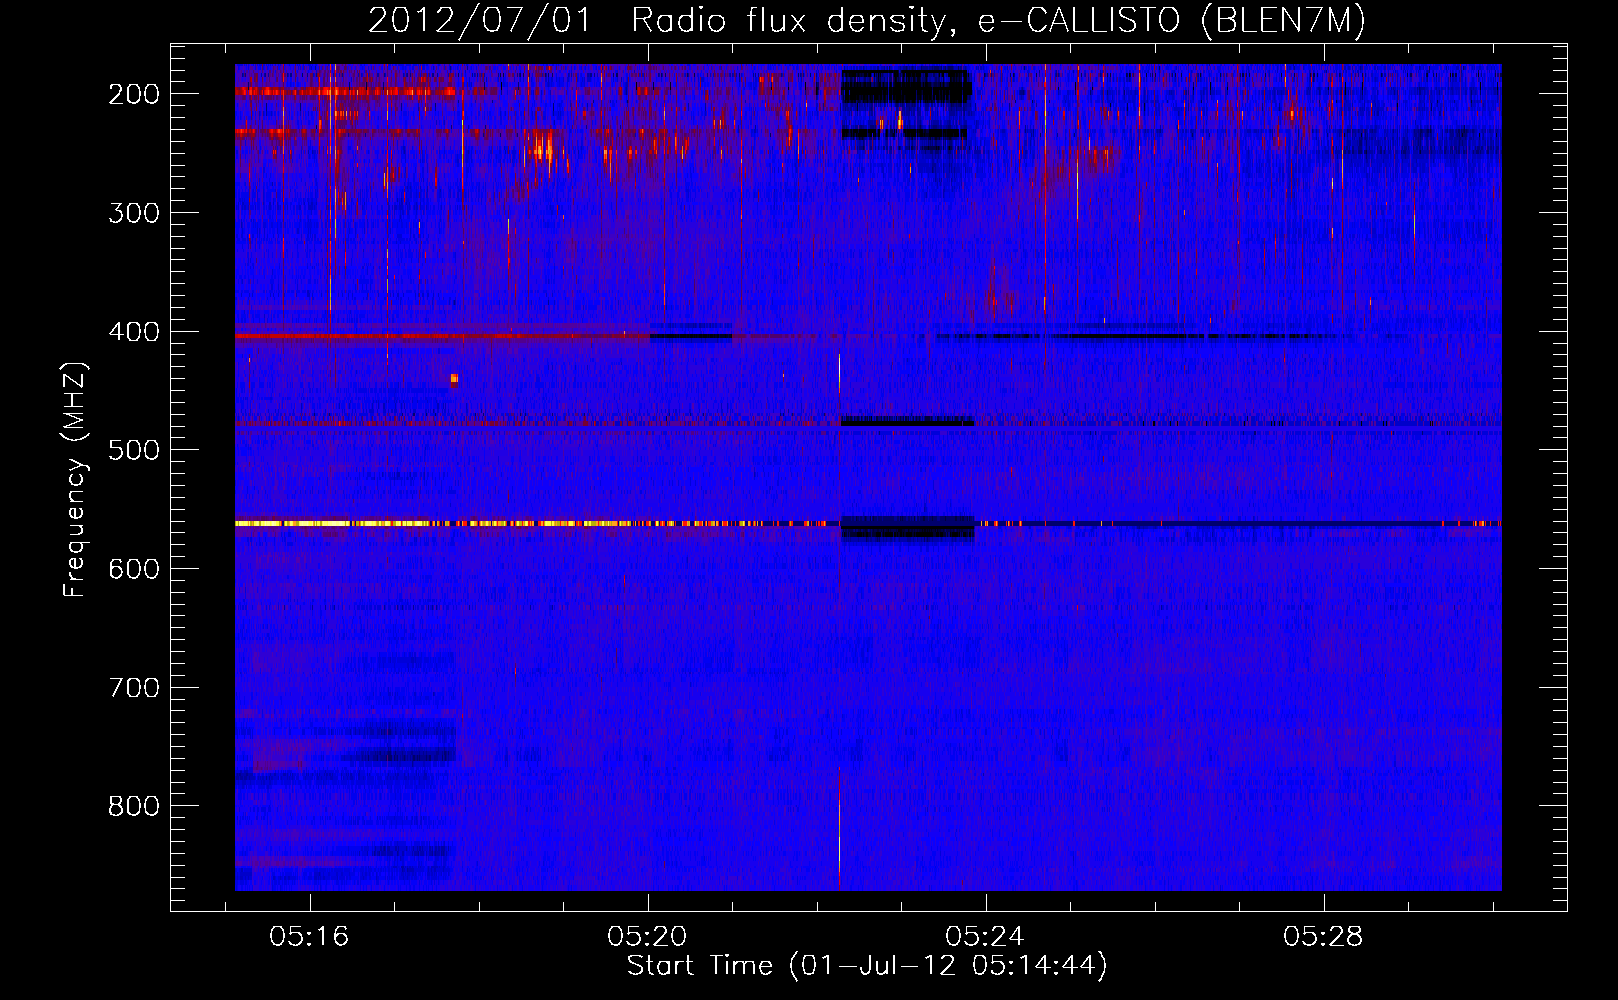Click the 800 frequency tick label
This screenshot has width=1618, height=1000.
(x=134, y=806)
